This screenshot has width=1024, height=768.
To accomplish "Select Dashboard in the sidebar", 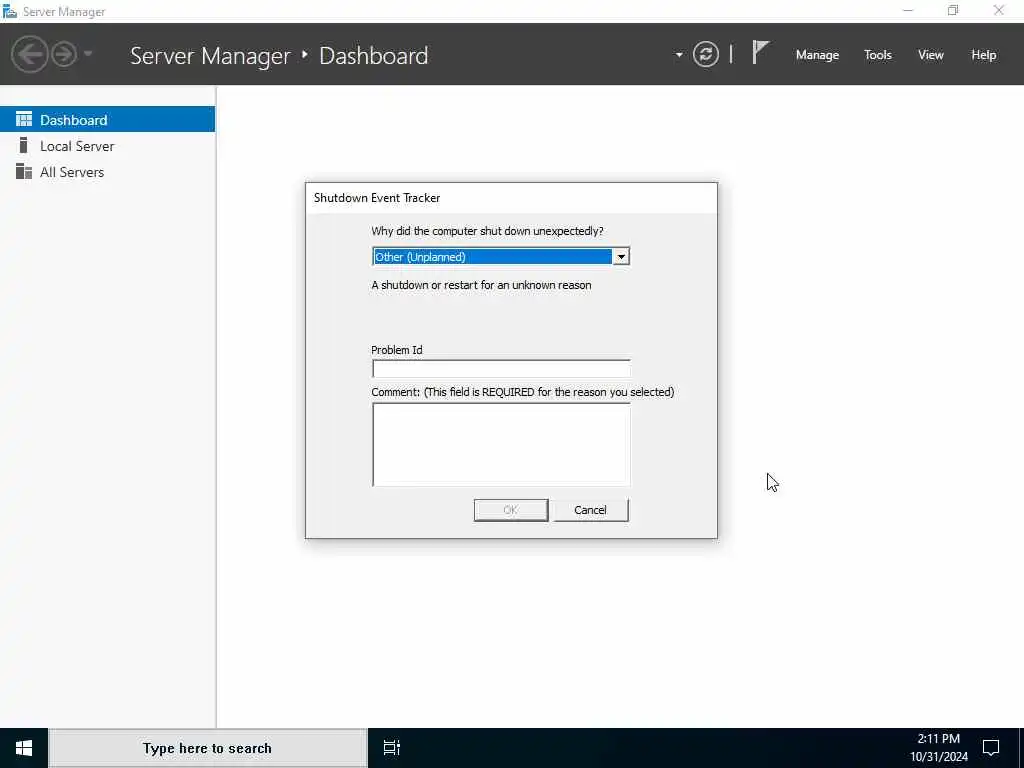I will click(107, 120).
